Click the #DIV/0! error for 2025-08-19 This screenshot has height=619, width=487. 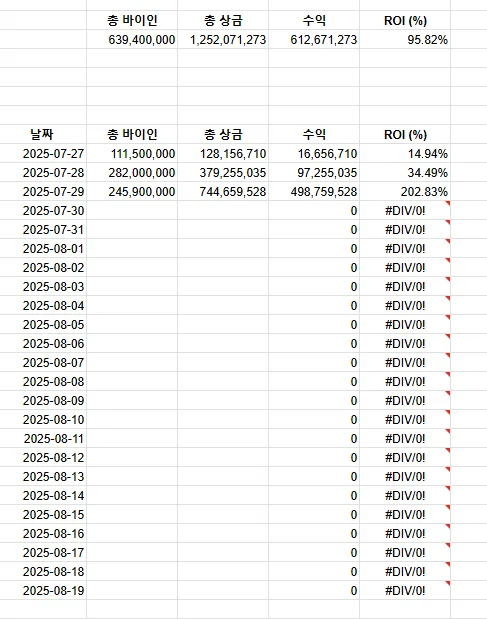click(x=405, y=591)
